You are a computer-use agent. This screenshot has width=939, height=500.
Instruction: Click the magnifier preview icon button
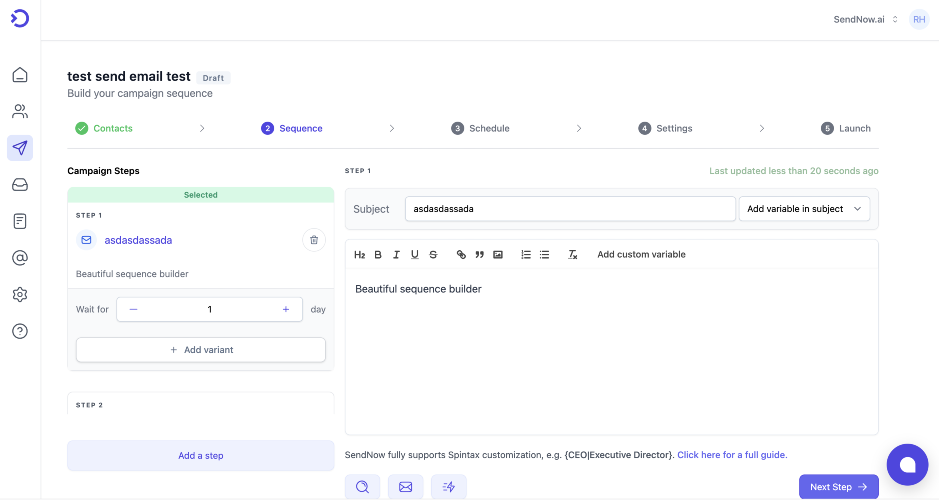click(362, 487)
